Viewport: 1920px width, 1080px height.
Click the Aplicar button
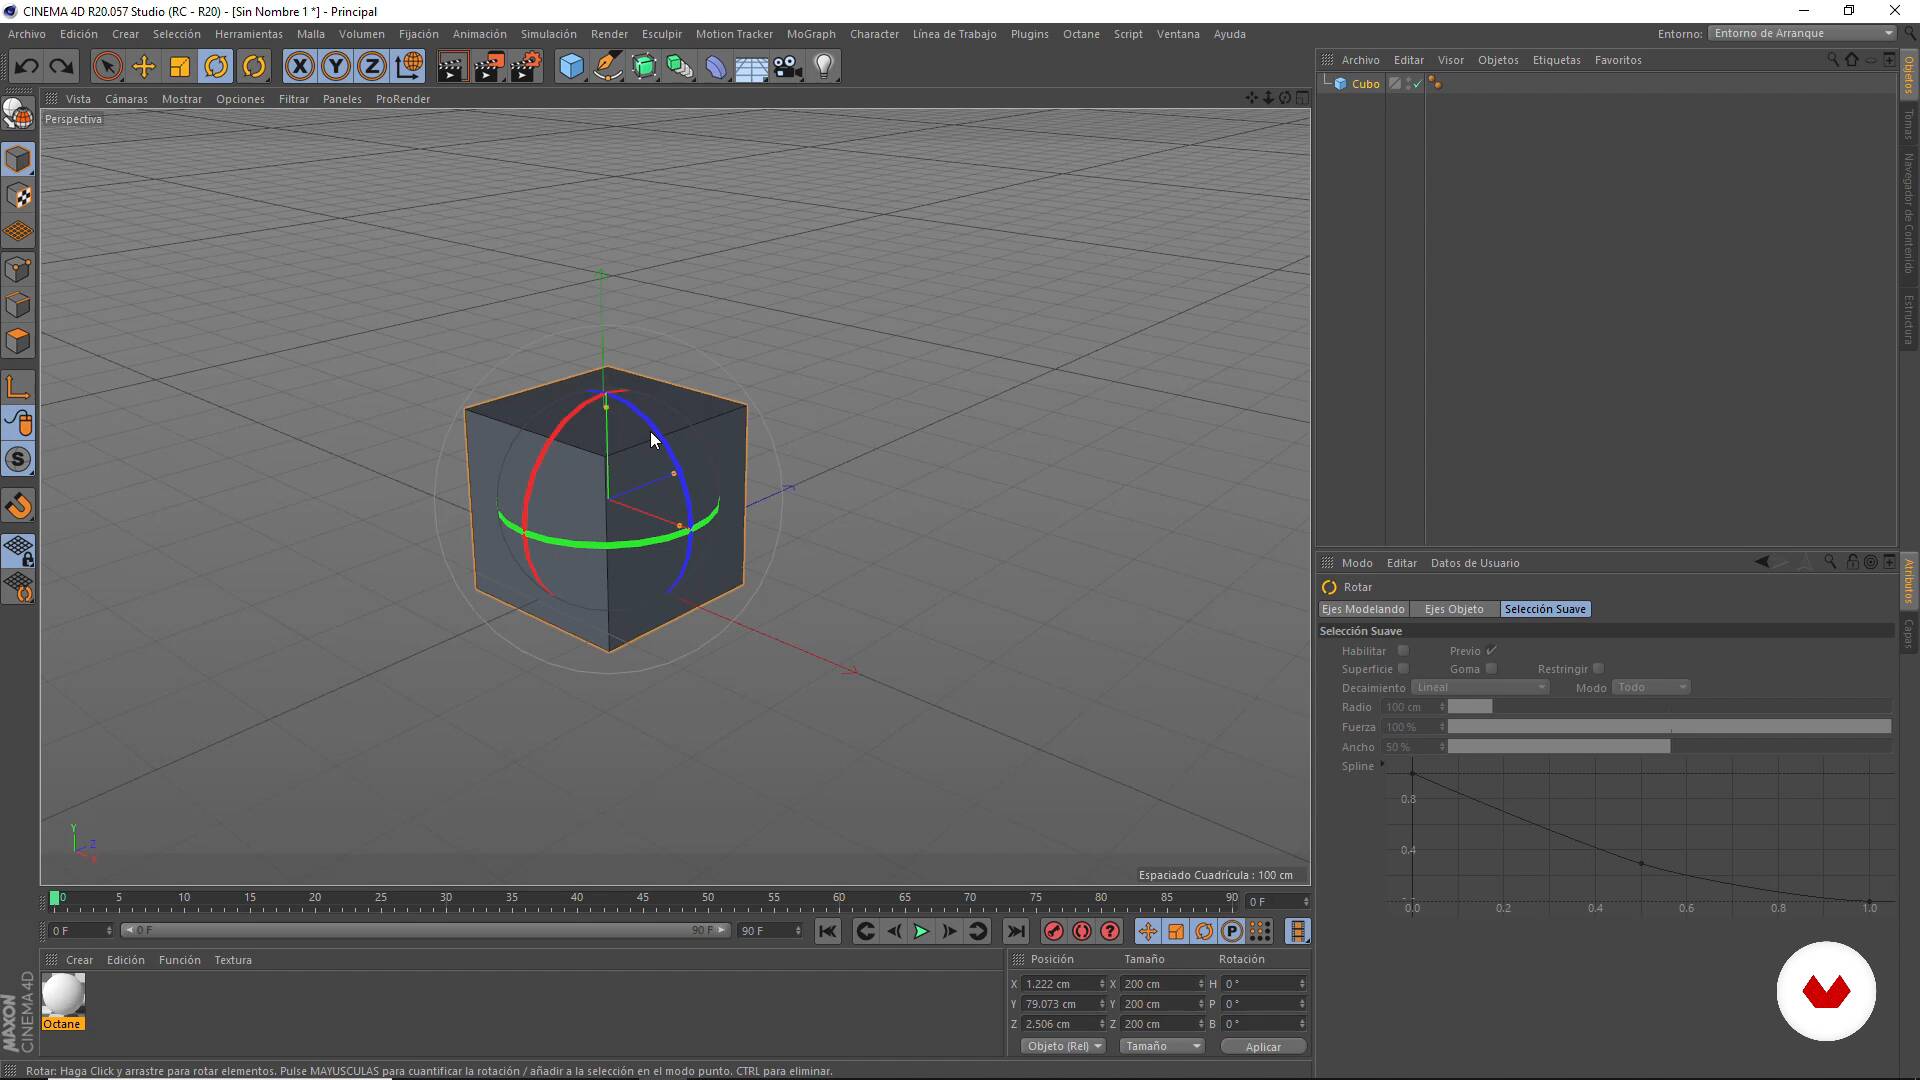coord(1263,1046)
